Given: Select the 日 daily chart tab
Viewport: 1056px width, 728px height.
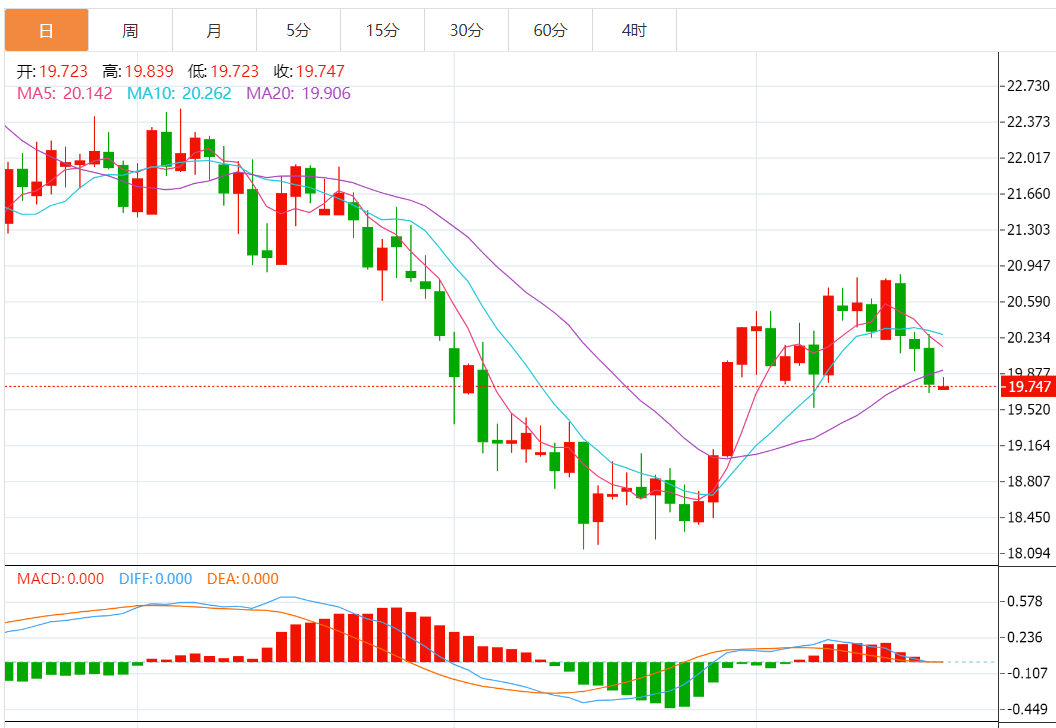Looking at the screenshot, I should click(x=46, y=30).
